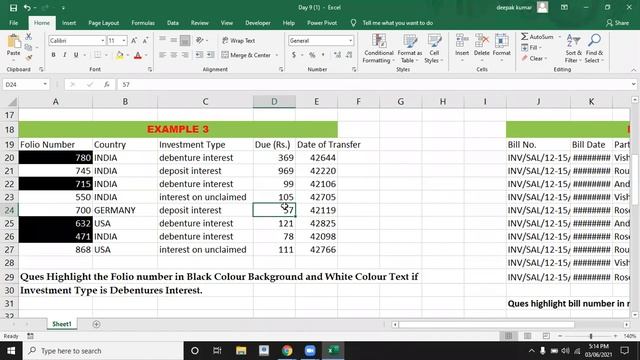The height and width of the screenshot is (360, 640).
Task: Click the Tell me what you want field
Action: [398, 23]
